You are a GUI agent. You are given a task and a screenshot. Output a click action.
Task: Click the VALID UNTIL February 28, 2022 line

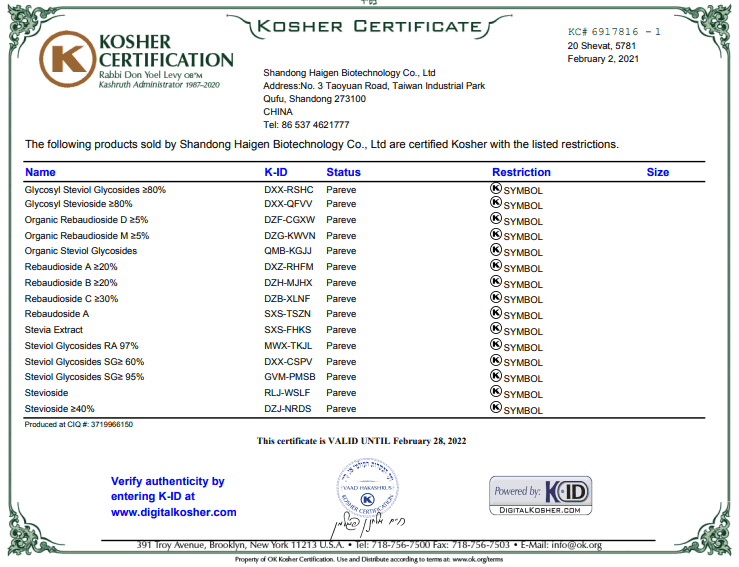point(361,441)
